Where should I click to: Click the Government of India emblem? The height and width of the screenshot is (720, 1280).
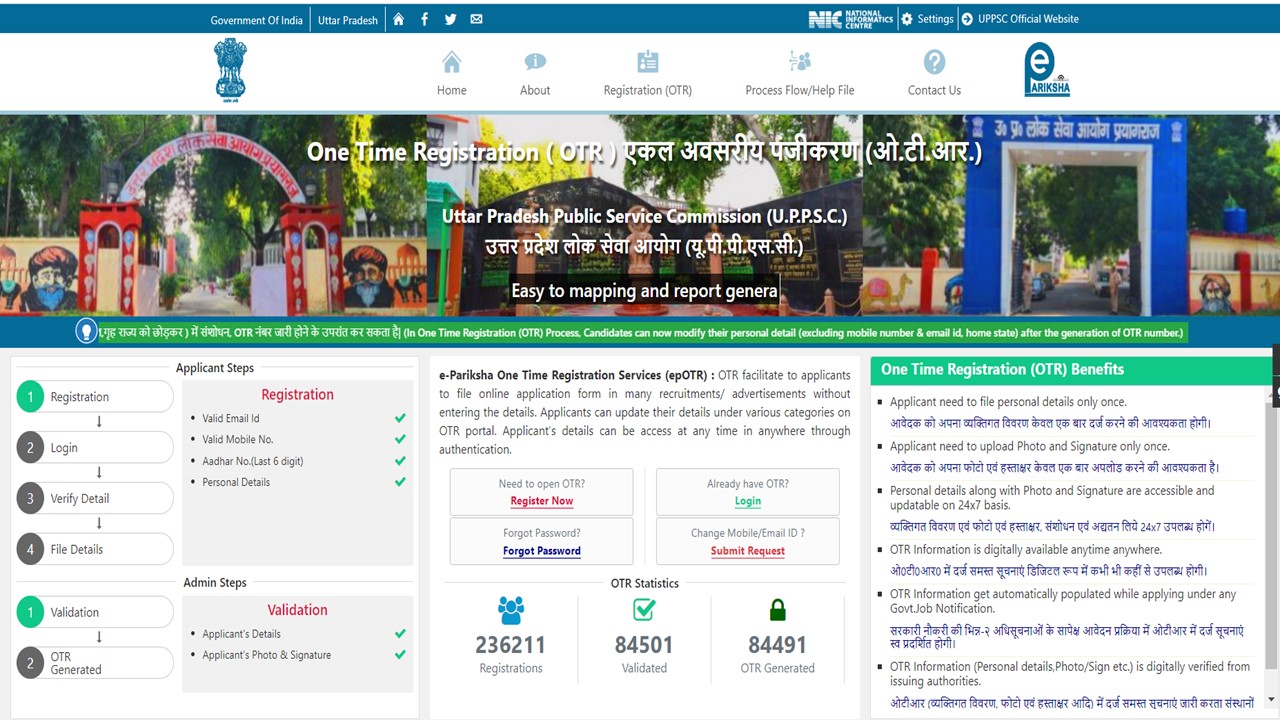click(x=231, y=71)
